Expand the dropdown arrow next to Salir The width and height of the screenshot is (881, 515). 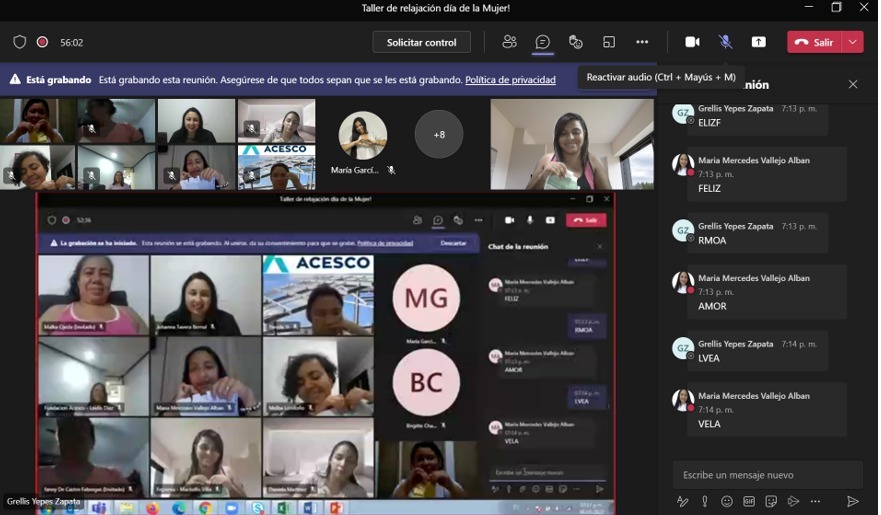[853, 42]
